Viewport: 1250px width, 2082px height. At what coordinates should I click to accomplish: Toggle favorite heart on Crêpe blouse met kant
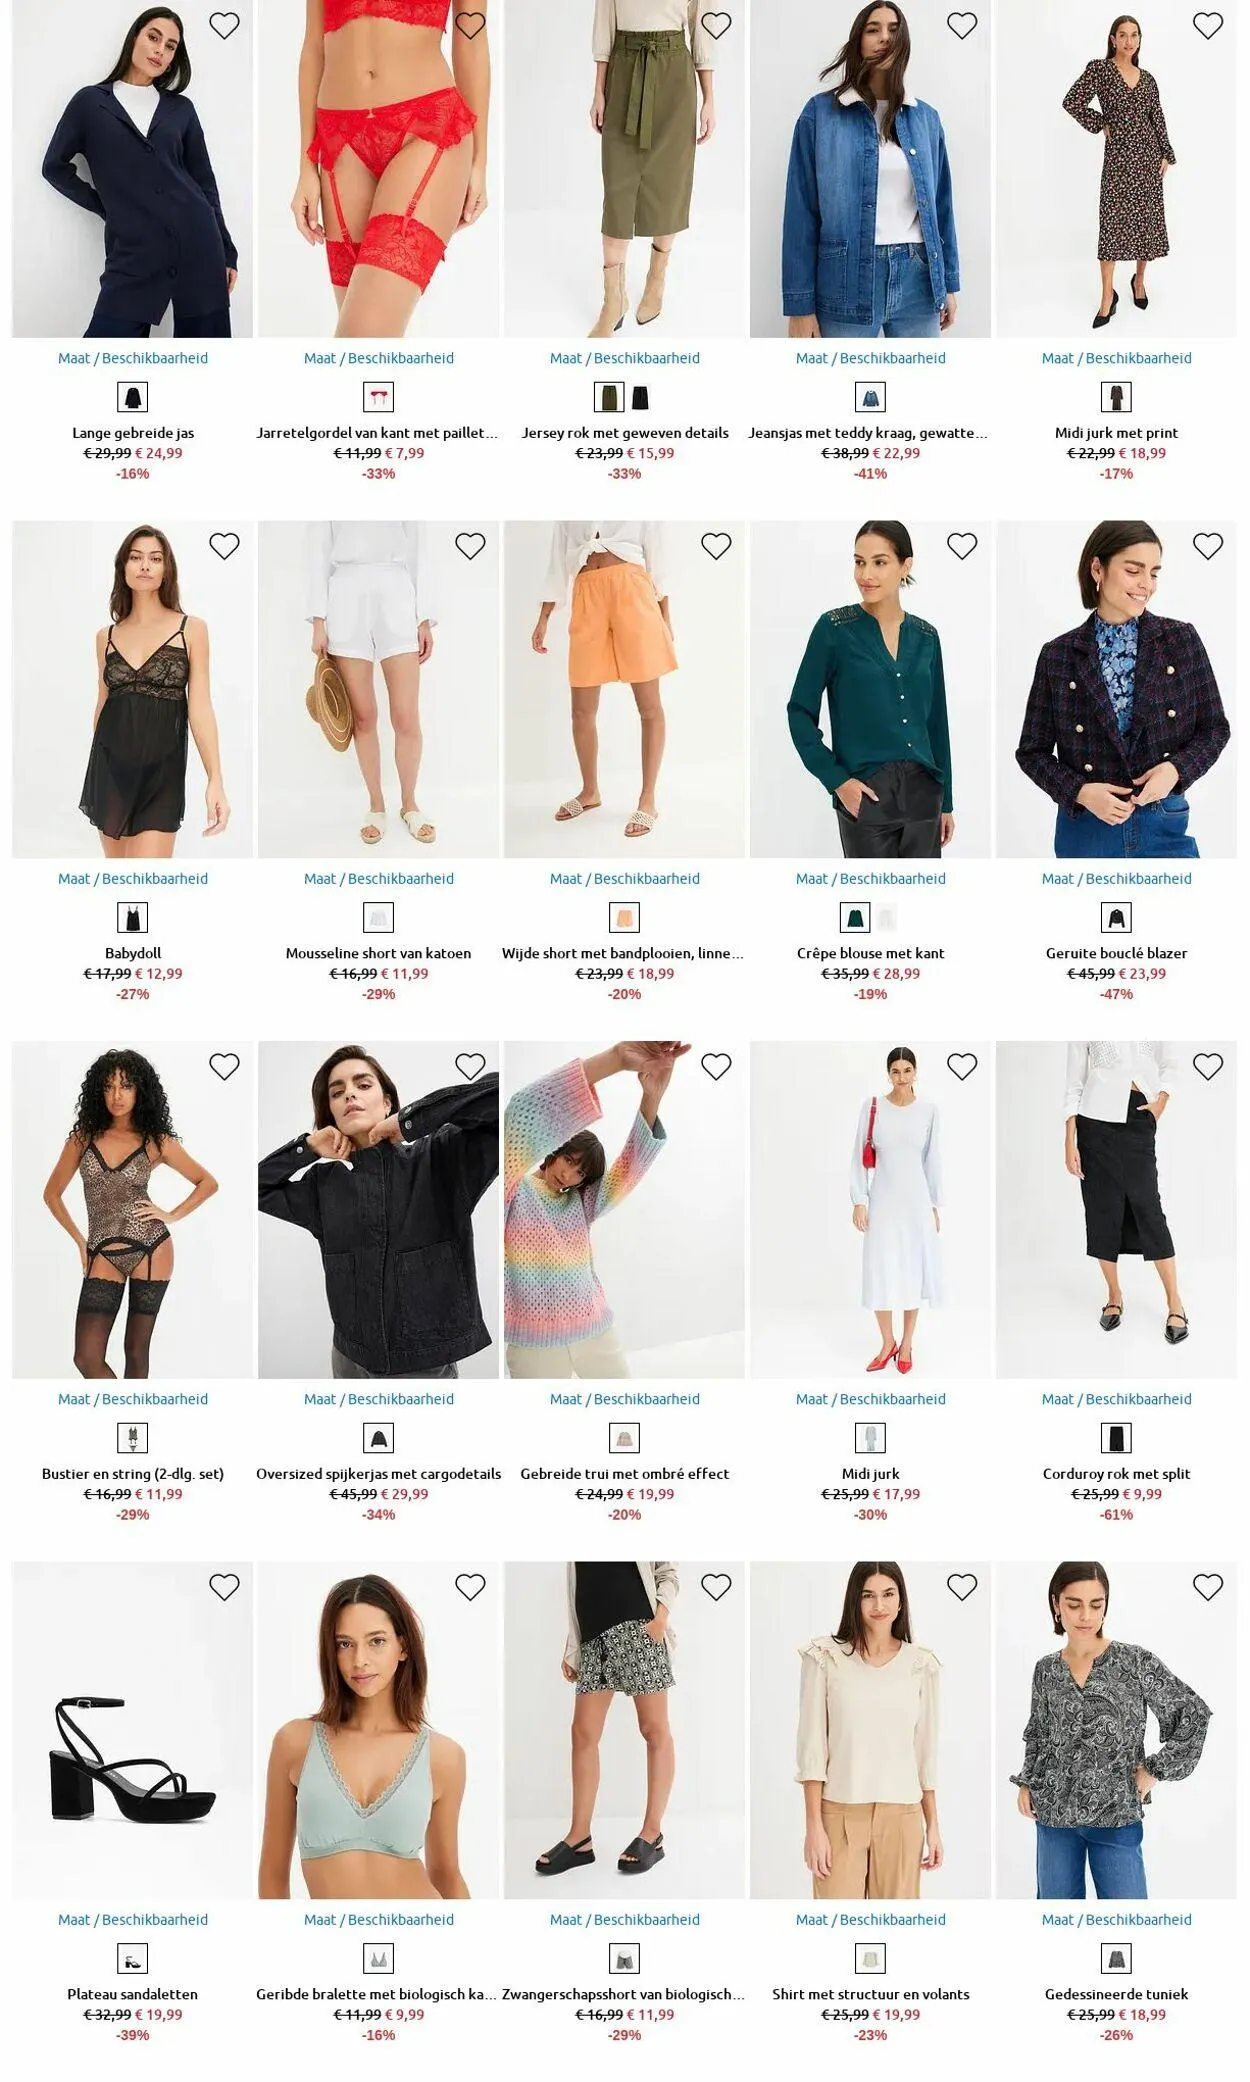pyautogui.click(x=962, y=546)
